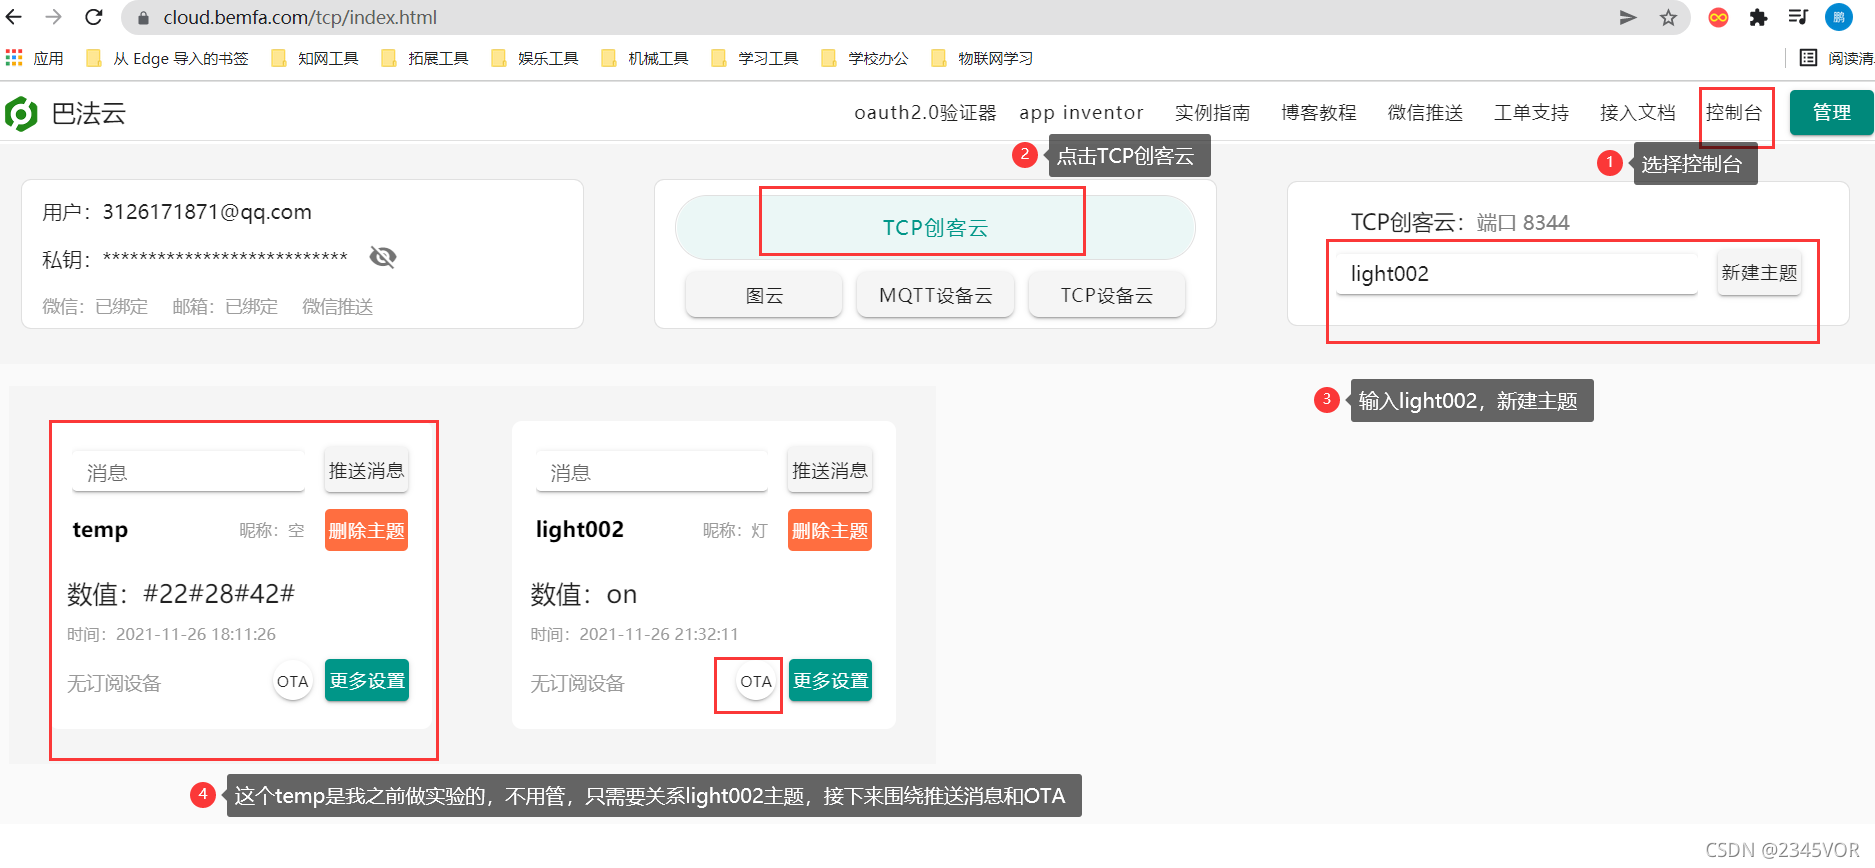Open the 接入文档 nav item
This screenshot has height=868, width=1875.
click(x=1637, y=113)
